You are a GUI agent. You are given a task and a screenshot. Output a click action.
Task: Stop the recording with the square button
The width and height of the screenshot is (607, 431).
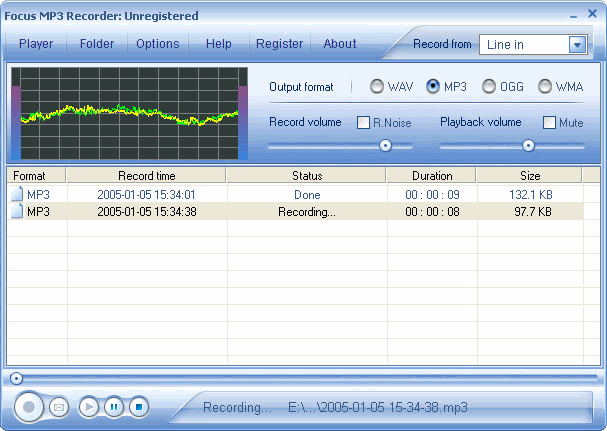[x=139, y=407]
